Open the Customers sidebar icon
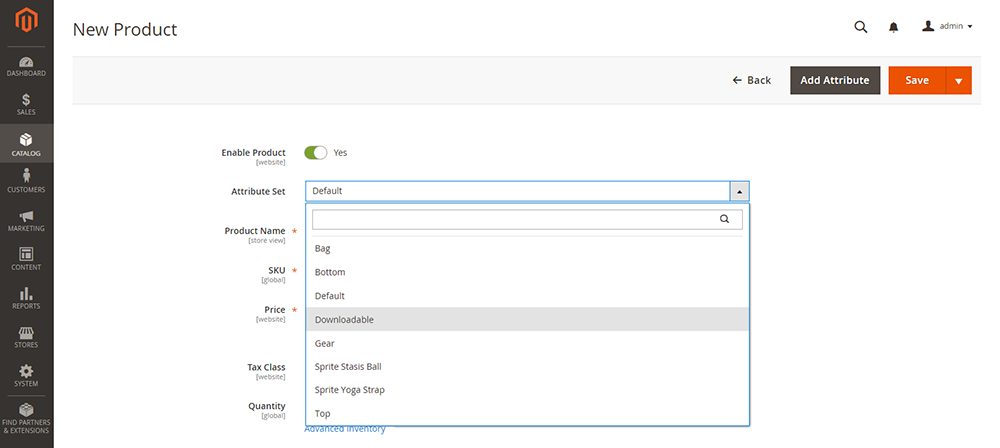 [26, 181]
